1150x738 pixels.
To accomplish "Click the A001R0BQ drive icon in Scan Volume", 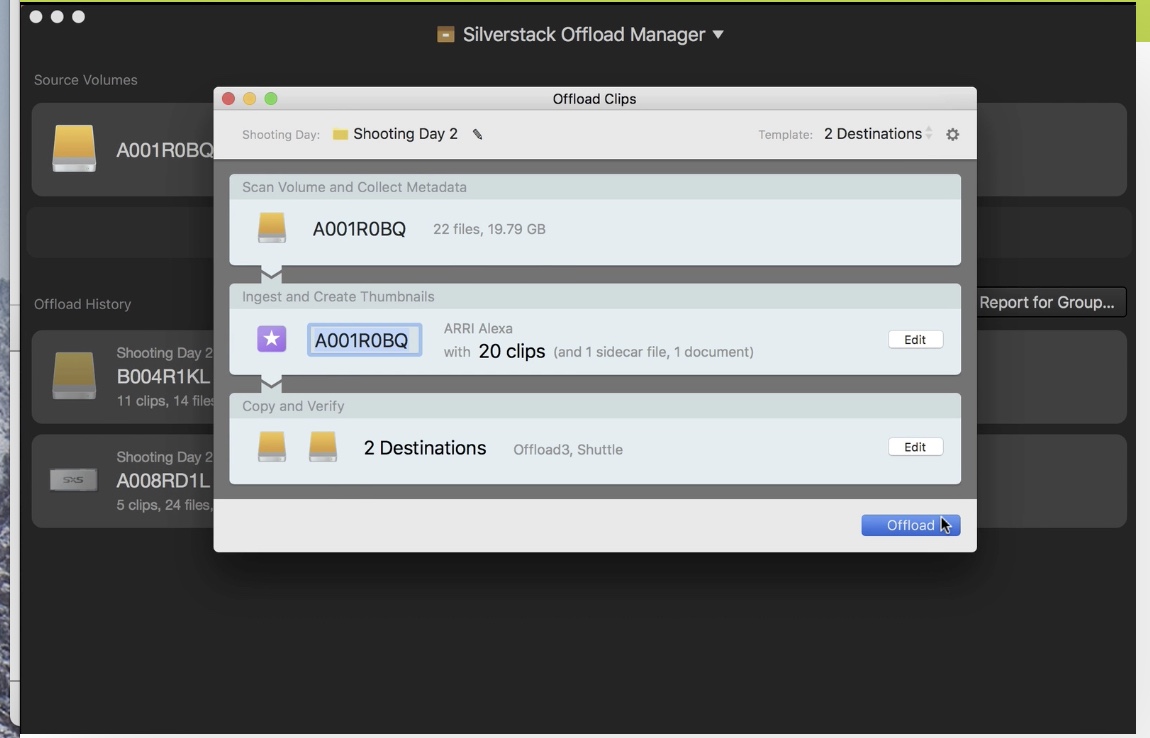I will 272,229.
